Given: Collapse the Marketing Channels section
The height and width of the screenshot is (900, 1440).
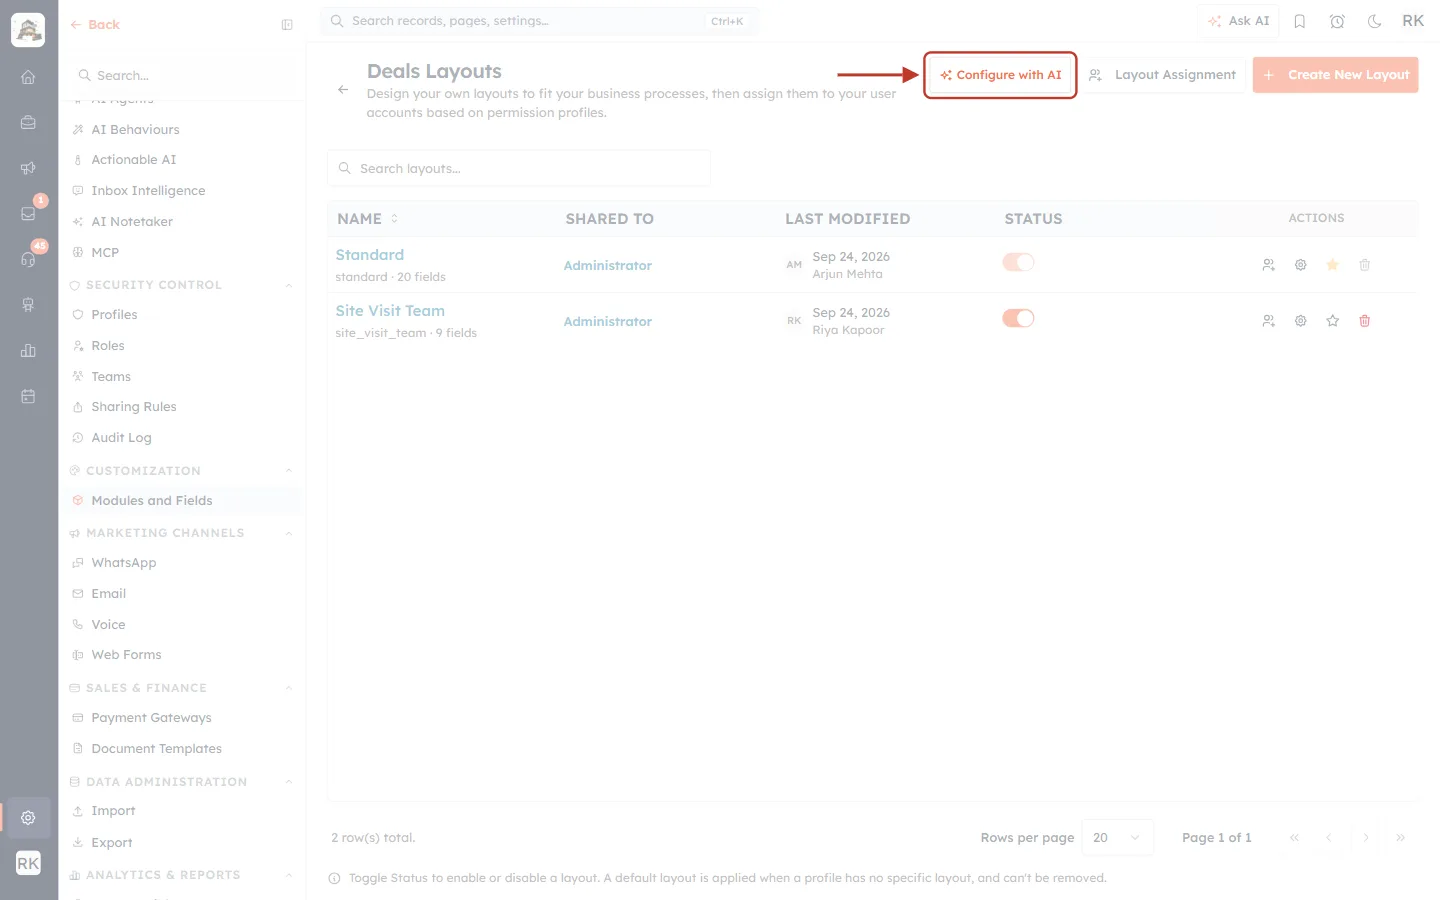Looking at the screenshot, I should click(289, 533).
